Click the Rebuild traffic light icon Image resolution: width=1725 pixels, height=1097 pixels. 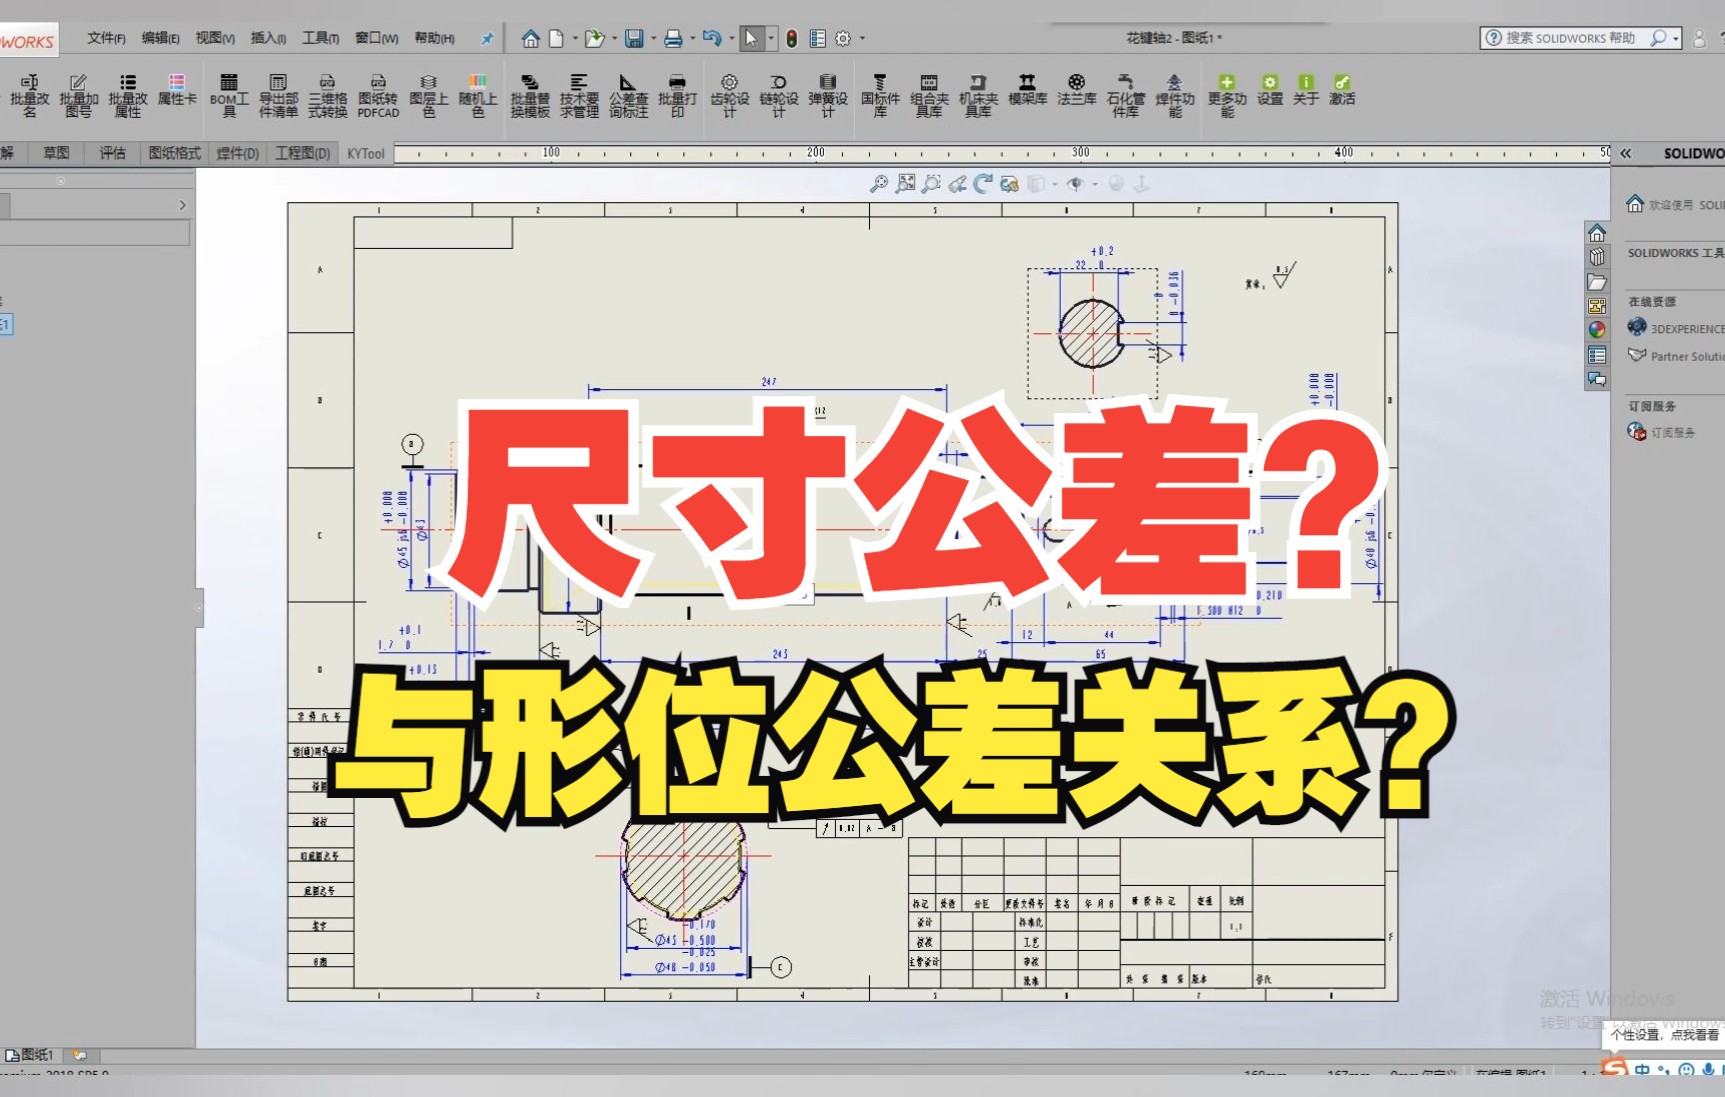point(791,39)
